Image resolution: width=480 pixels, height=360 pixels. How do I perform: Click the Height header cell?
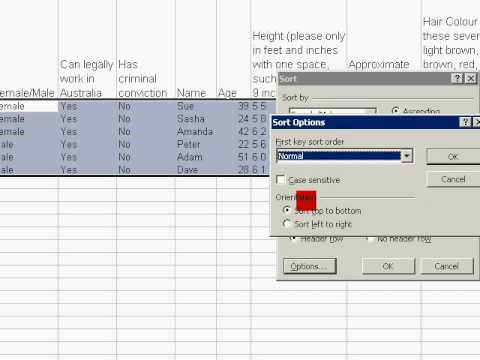pos(298,50)
